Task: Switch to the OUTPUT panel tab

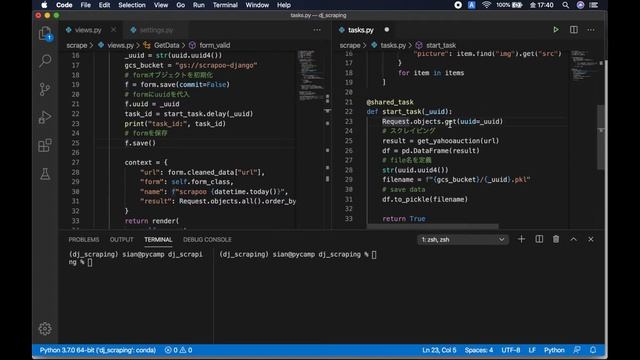Action: [121, 240]
